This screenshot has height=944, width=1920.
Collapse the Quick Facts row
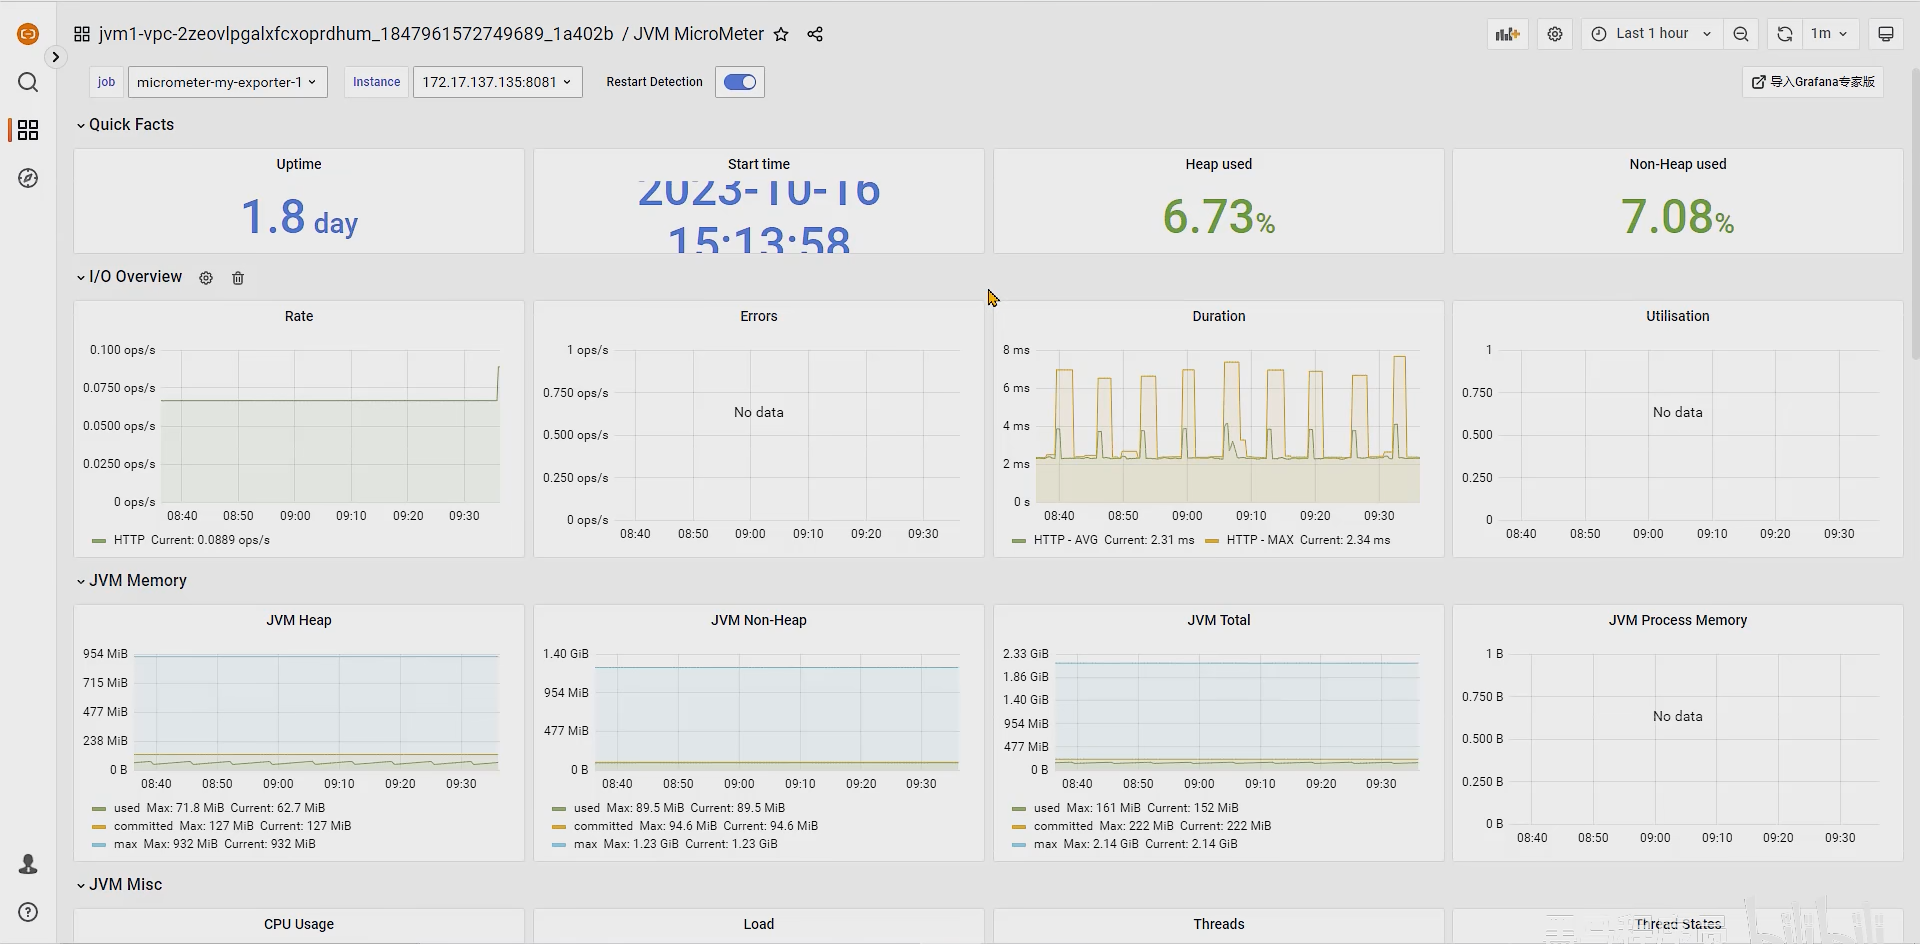[x=125, y=125]
